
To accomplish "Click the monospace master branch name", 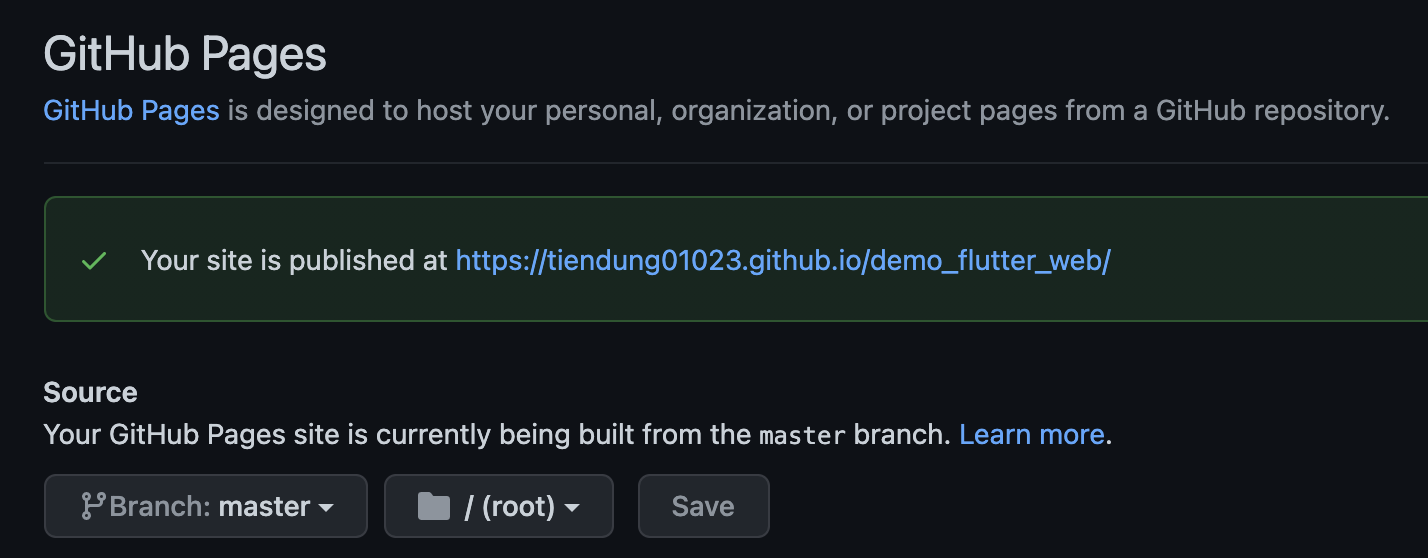I will point(802,436).
